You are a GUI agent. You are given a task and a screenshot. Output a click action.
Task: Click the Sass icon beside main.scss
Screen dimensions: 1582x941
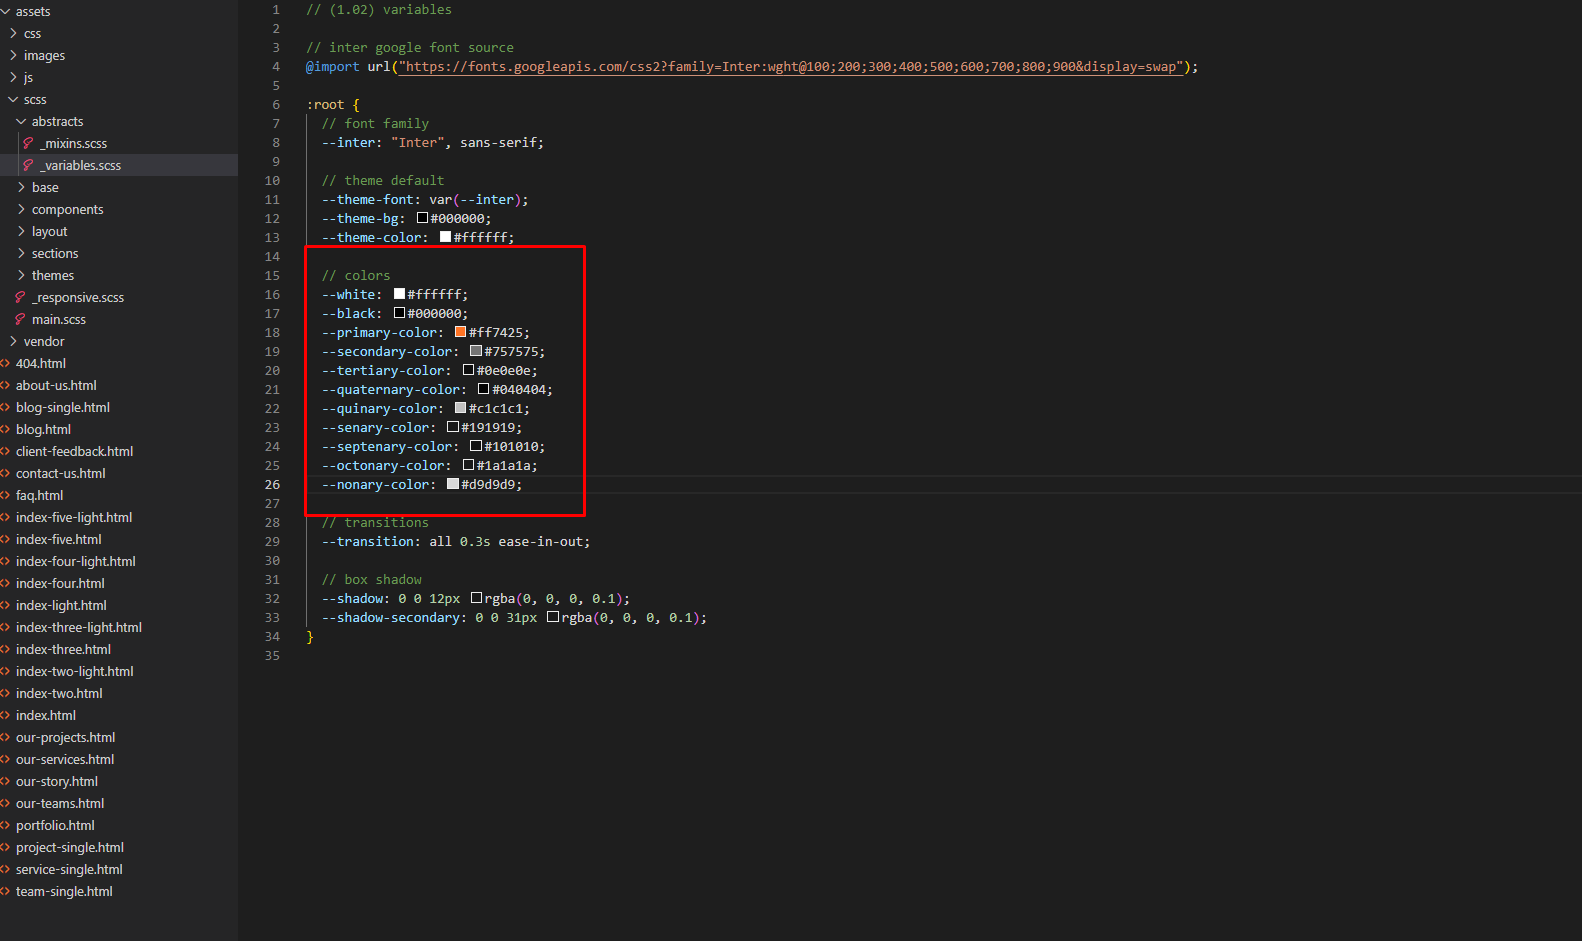(x=20, y=319)
